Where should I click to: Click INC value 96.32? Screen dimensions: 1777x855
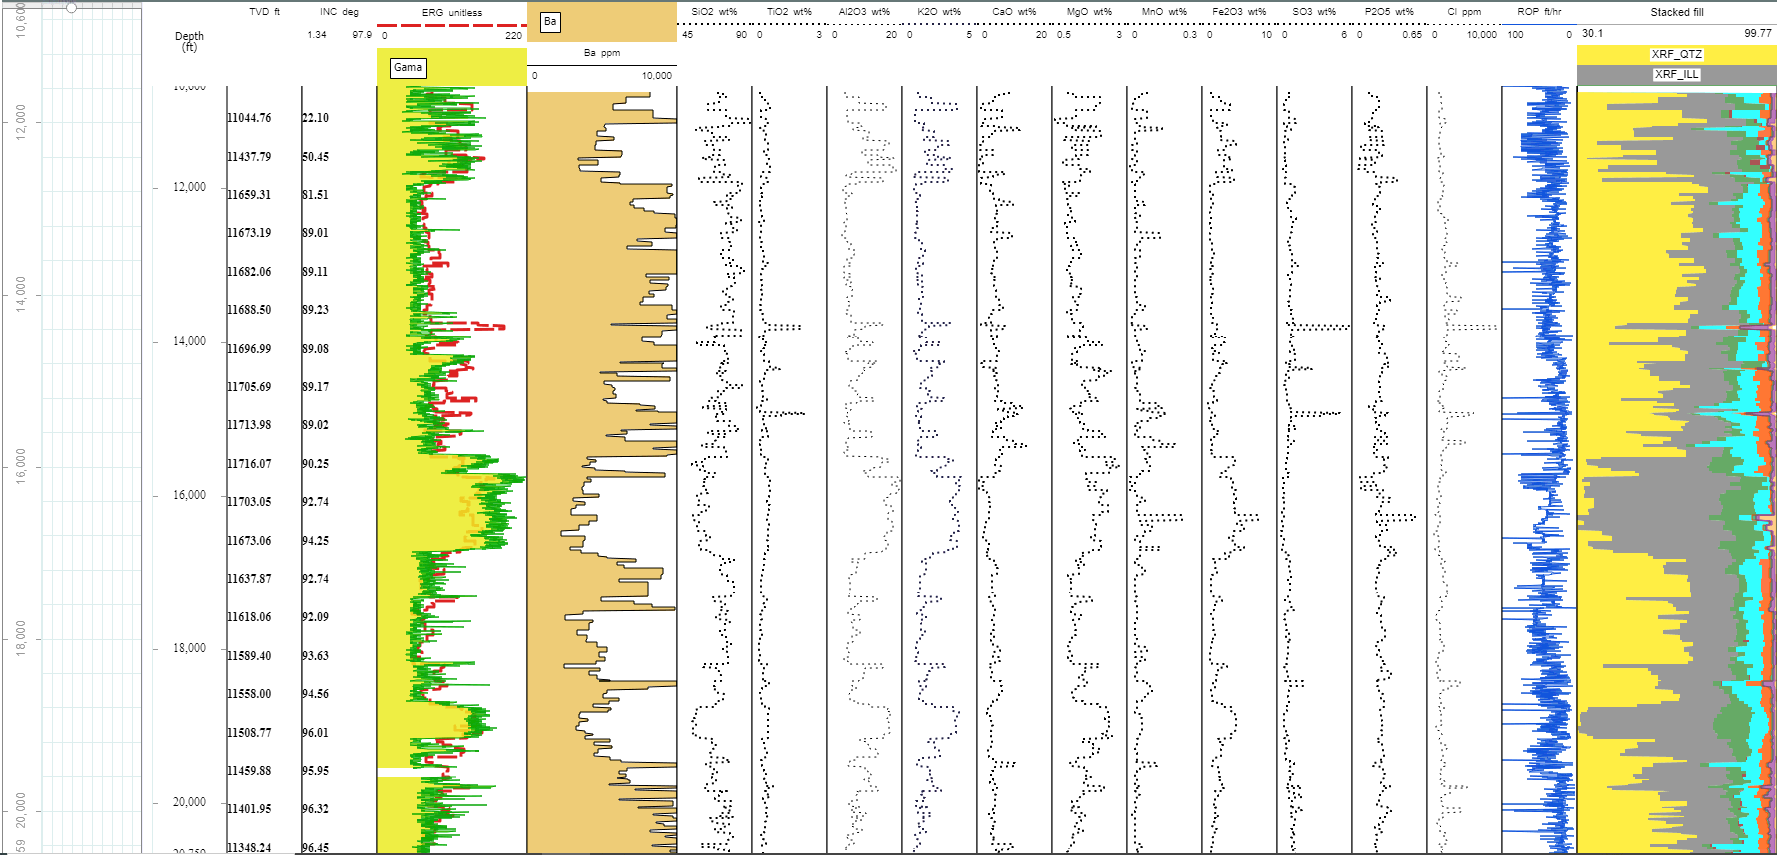(x=315, y=809)
